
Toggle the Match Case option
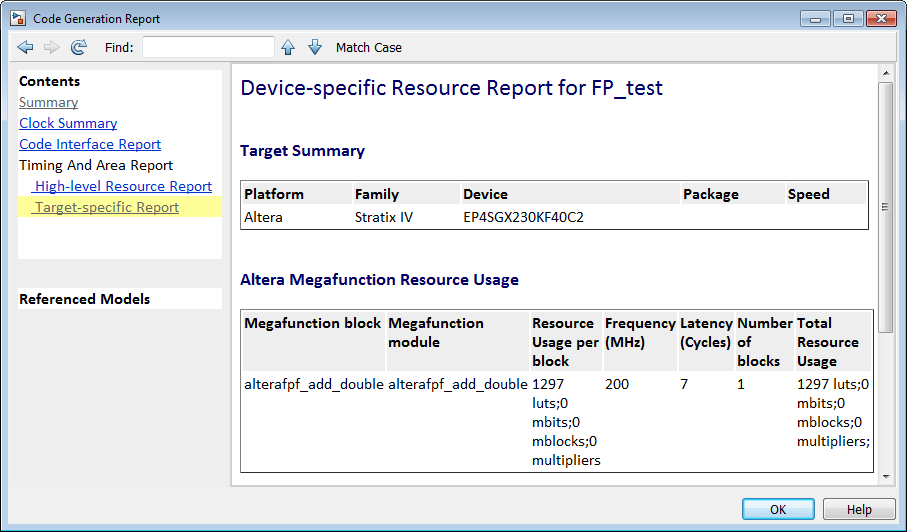(x=369, y=47)
